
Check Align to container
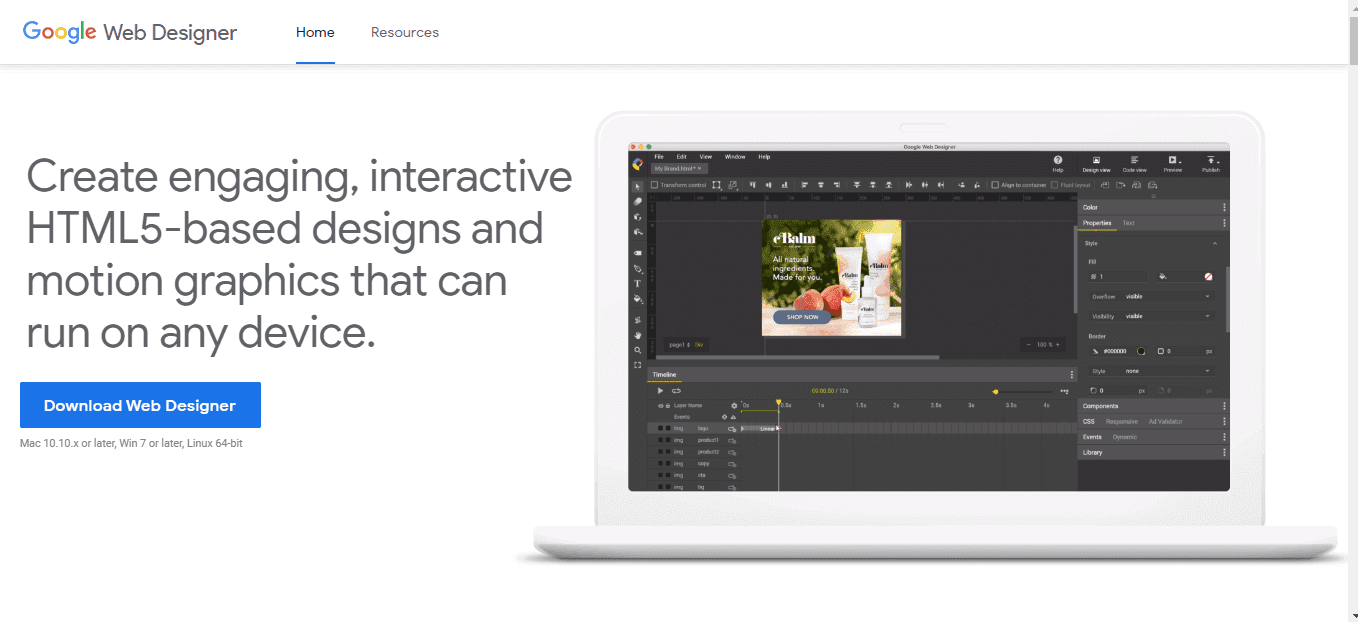[995, 184]
